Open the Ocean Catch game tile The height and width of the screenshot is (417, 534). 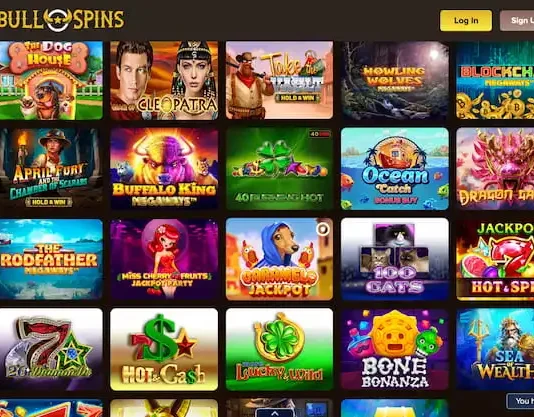pyautogui.click(x=395, y=169)
